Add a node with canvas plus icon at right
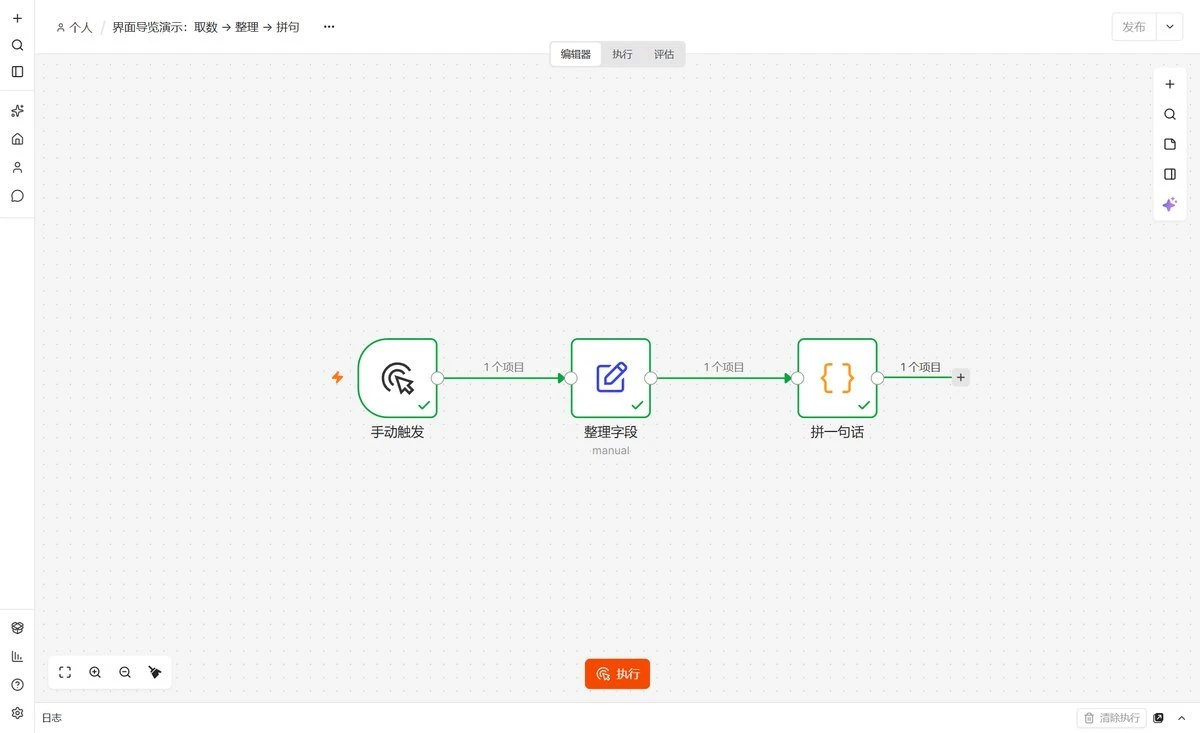The width and height of the screenshot is (1200, 733). click(x=1170, y=84)
